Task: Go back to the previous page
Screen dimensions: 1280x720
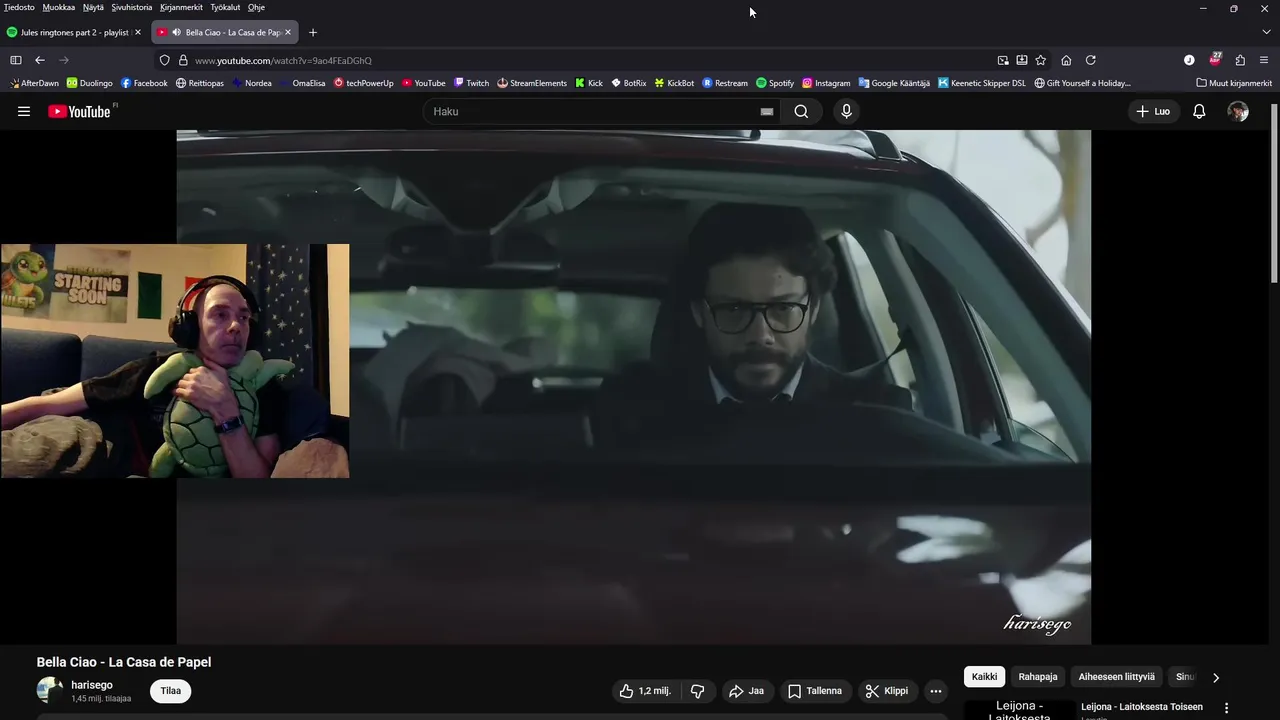Action: [40, 60]
